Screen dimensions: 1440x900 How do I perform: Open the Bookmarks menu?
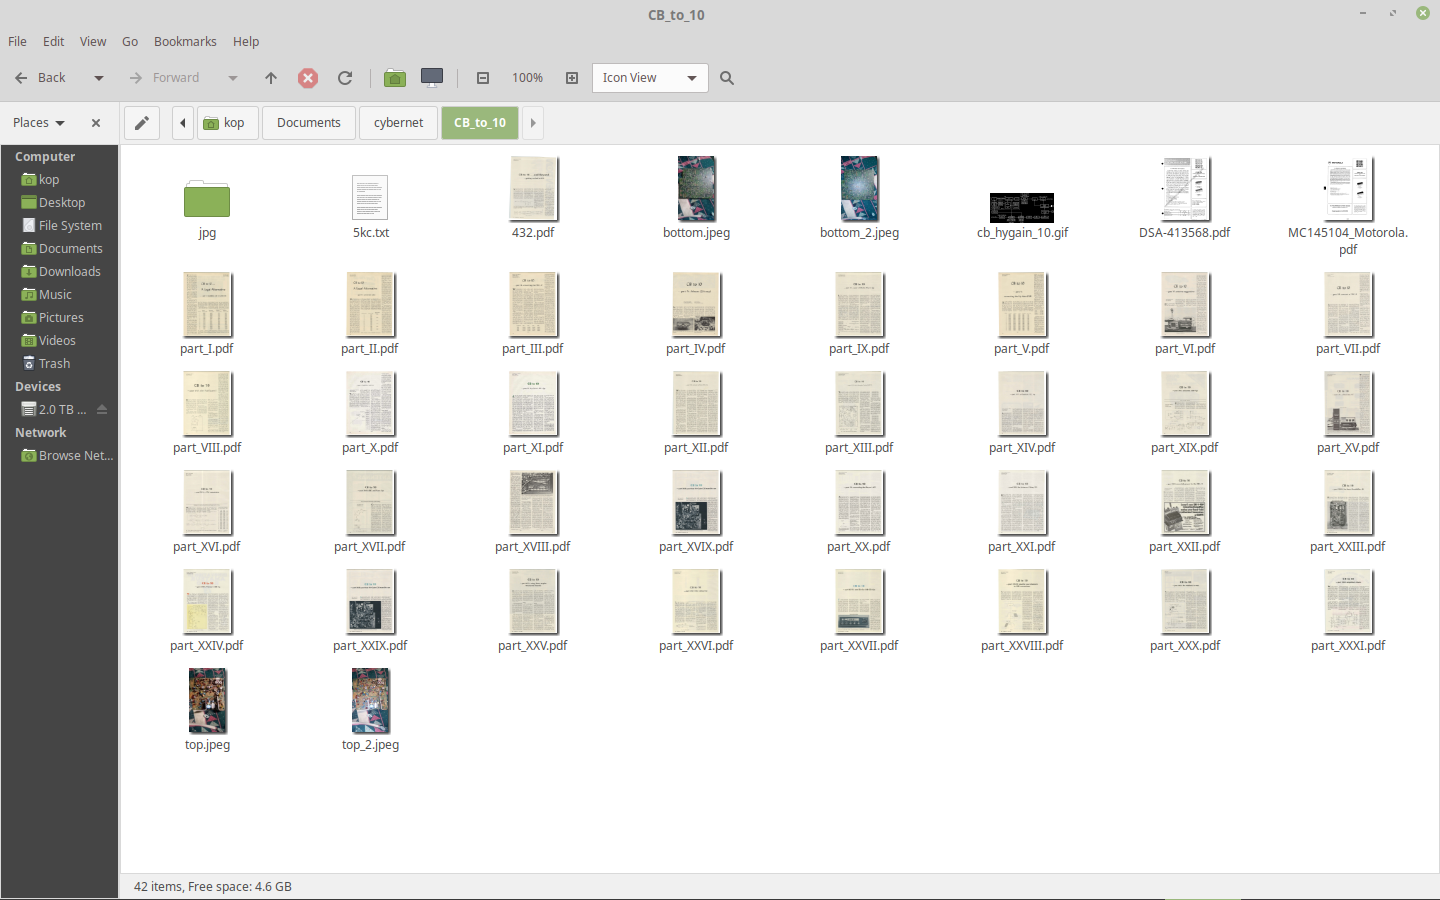click(x=185, y=41)
